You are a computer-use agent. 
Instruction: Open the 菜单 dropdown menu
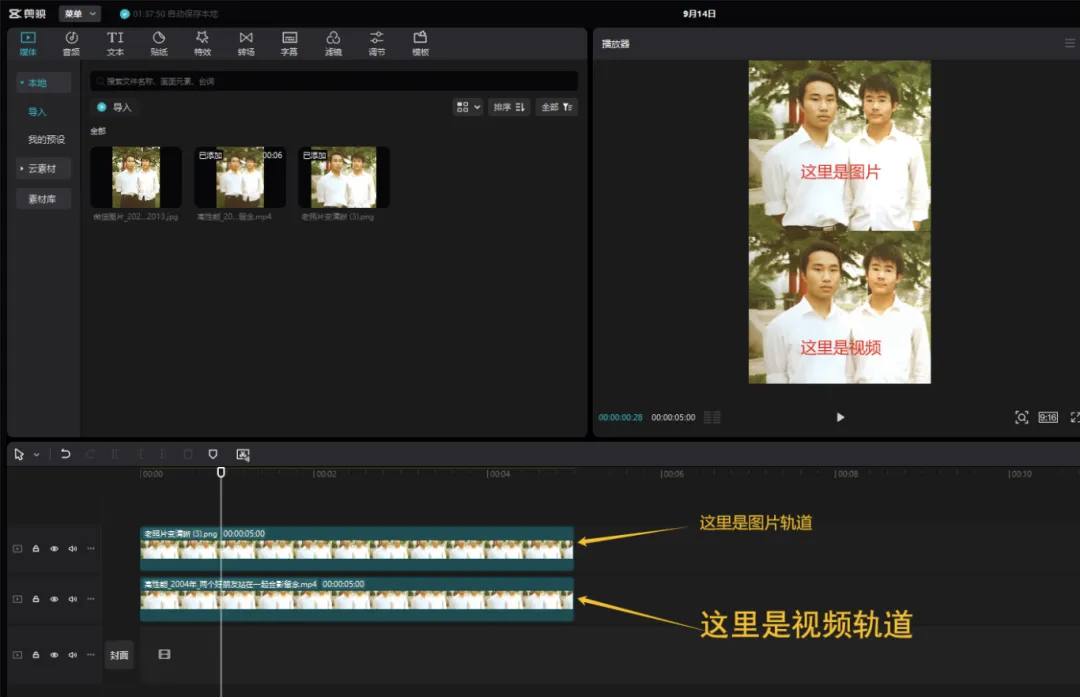[x=79, y=14]
